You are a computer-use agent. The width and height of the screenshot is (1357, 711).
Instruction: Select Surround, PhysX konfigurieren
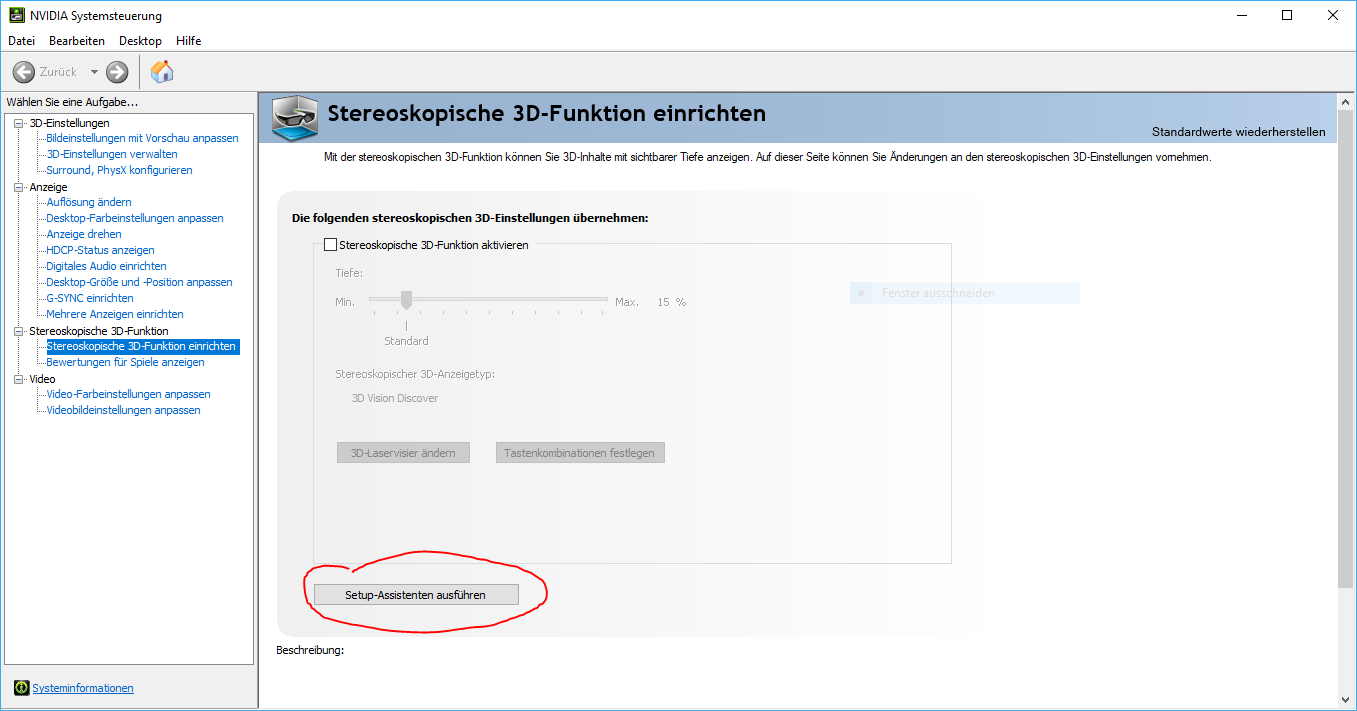pyautogui.click(x=120, y=170)
